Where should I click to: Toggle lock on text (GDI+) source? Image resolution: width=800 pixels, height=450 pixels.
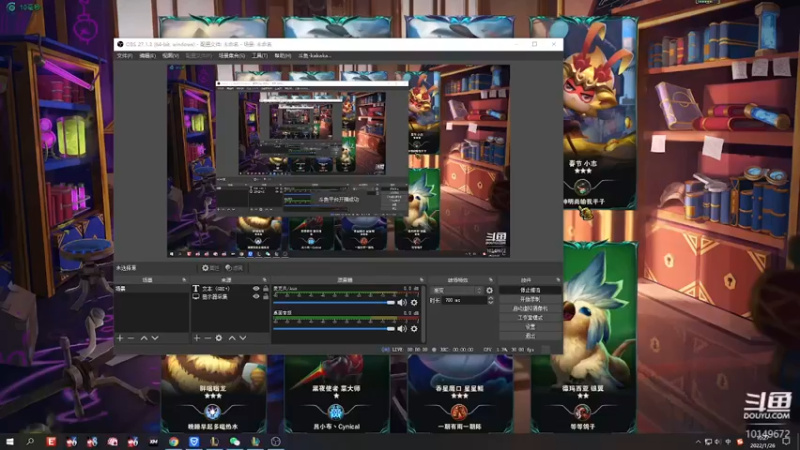(266, 288)
